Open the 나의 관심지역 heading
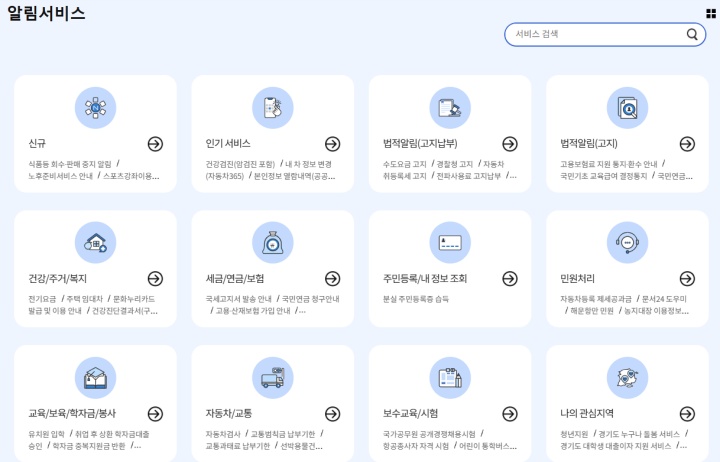720x462 pixels. (587, 413)
